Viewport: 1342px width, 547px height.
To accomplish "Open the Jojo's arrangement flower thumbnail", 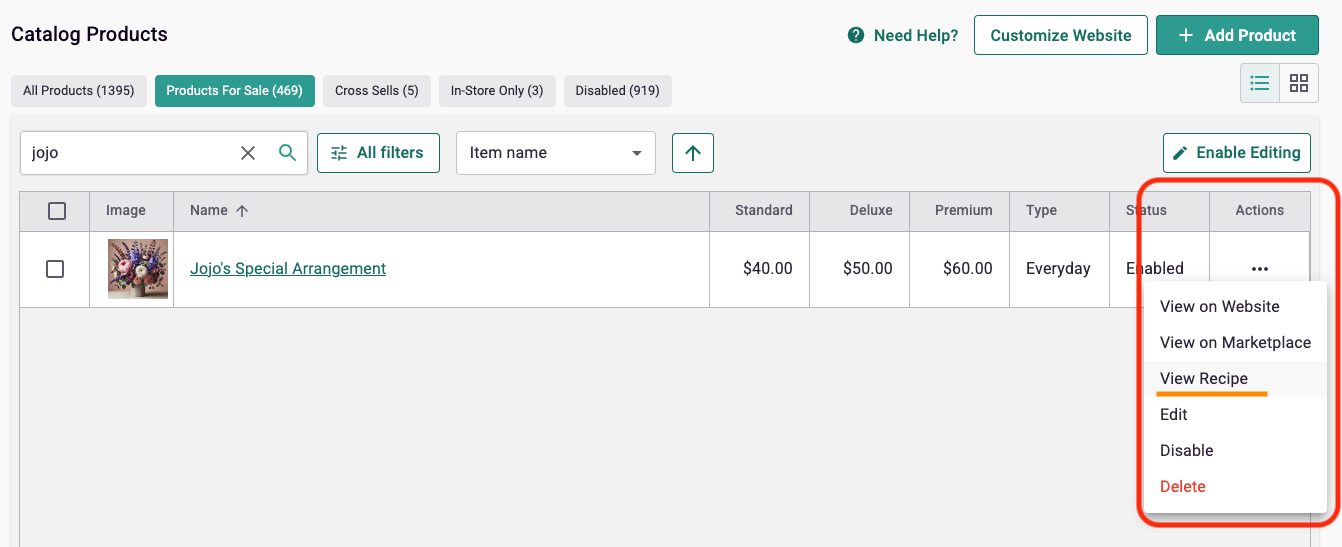I will pyautogui.click(x=138, y=269).
